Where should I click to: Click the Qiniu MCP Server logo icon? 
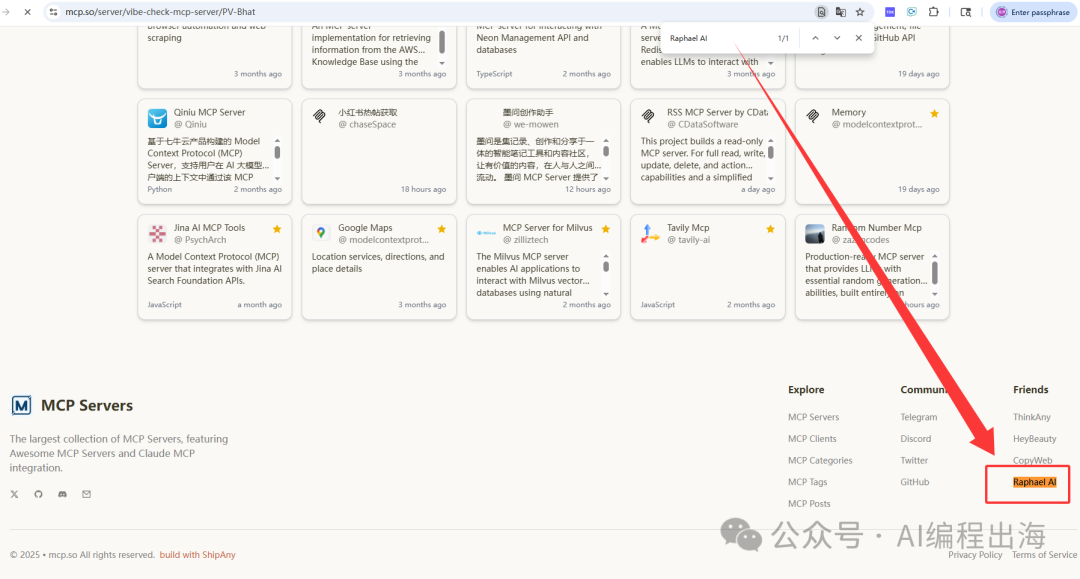click(x=157, y=118)
